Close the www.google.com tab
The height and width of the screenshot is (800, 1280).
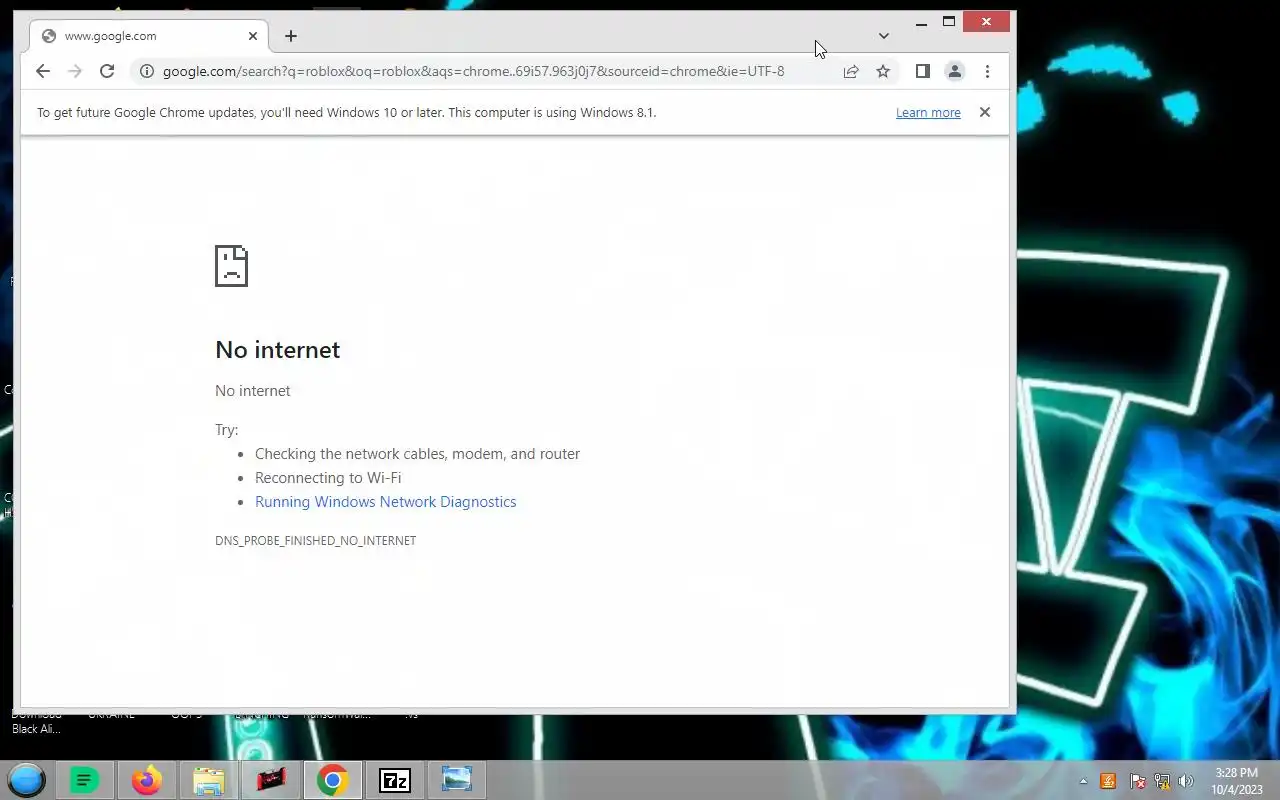point(253,36)
